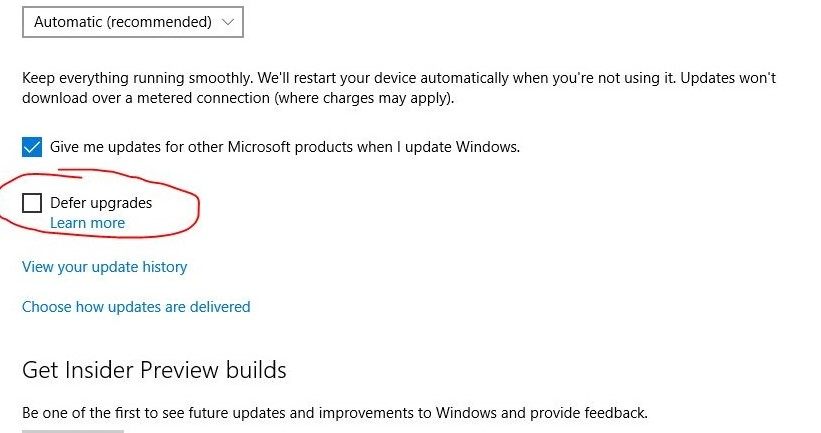Enable the Defer upgrades checkbox

32,203
